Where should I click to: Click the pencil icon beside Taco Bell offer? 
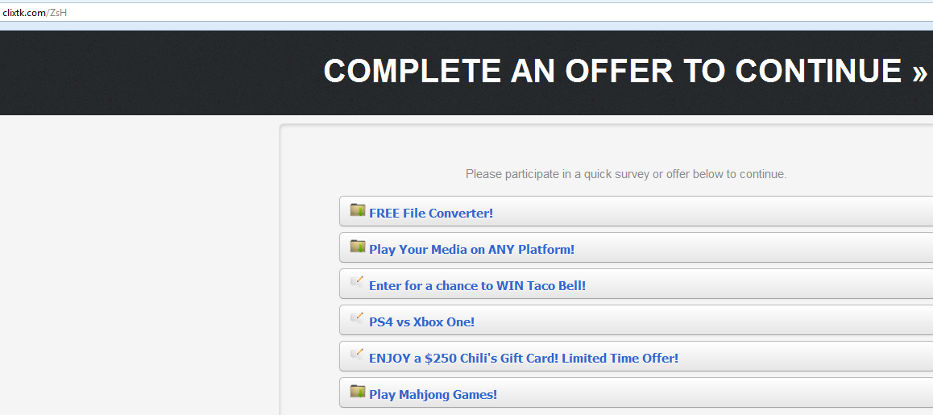click(357, 282)
